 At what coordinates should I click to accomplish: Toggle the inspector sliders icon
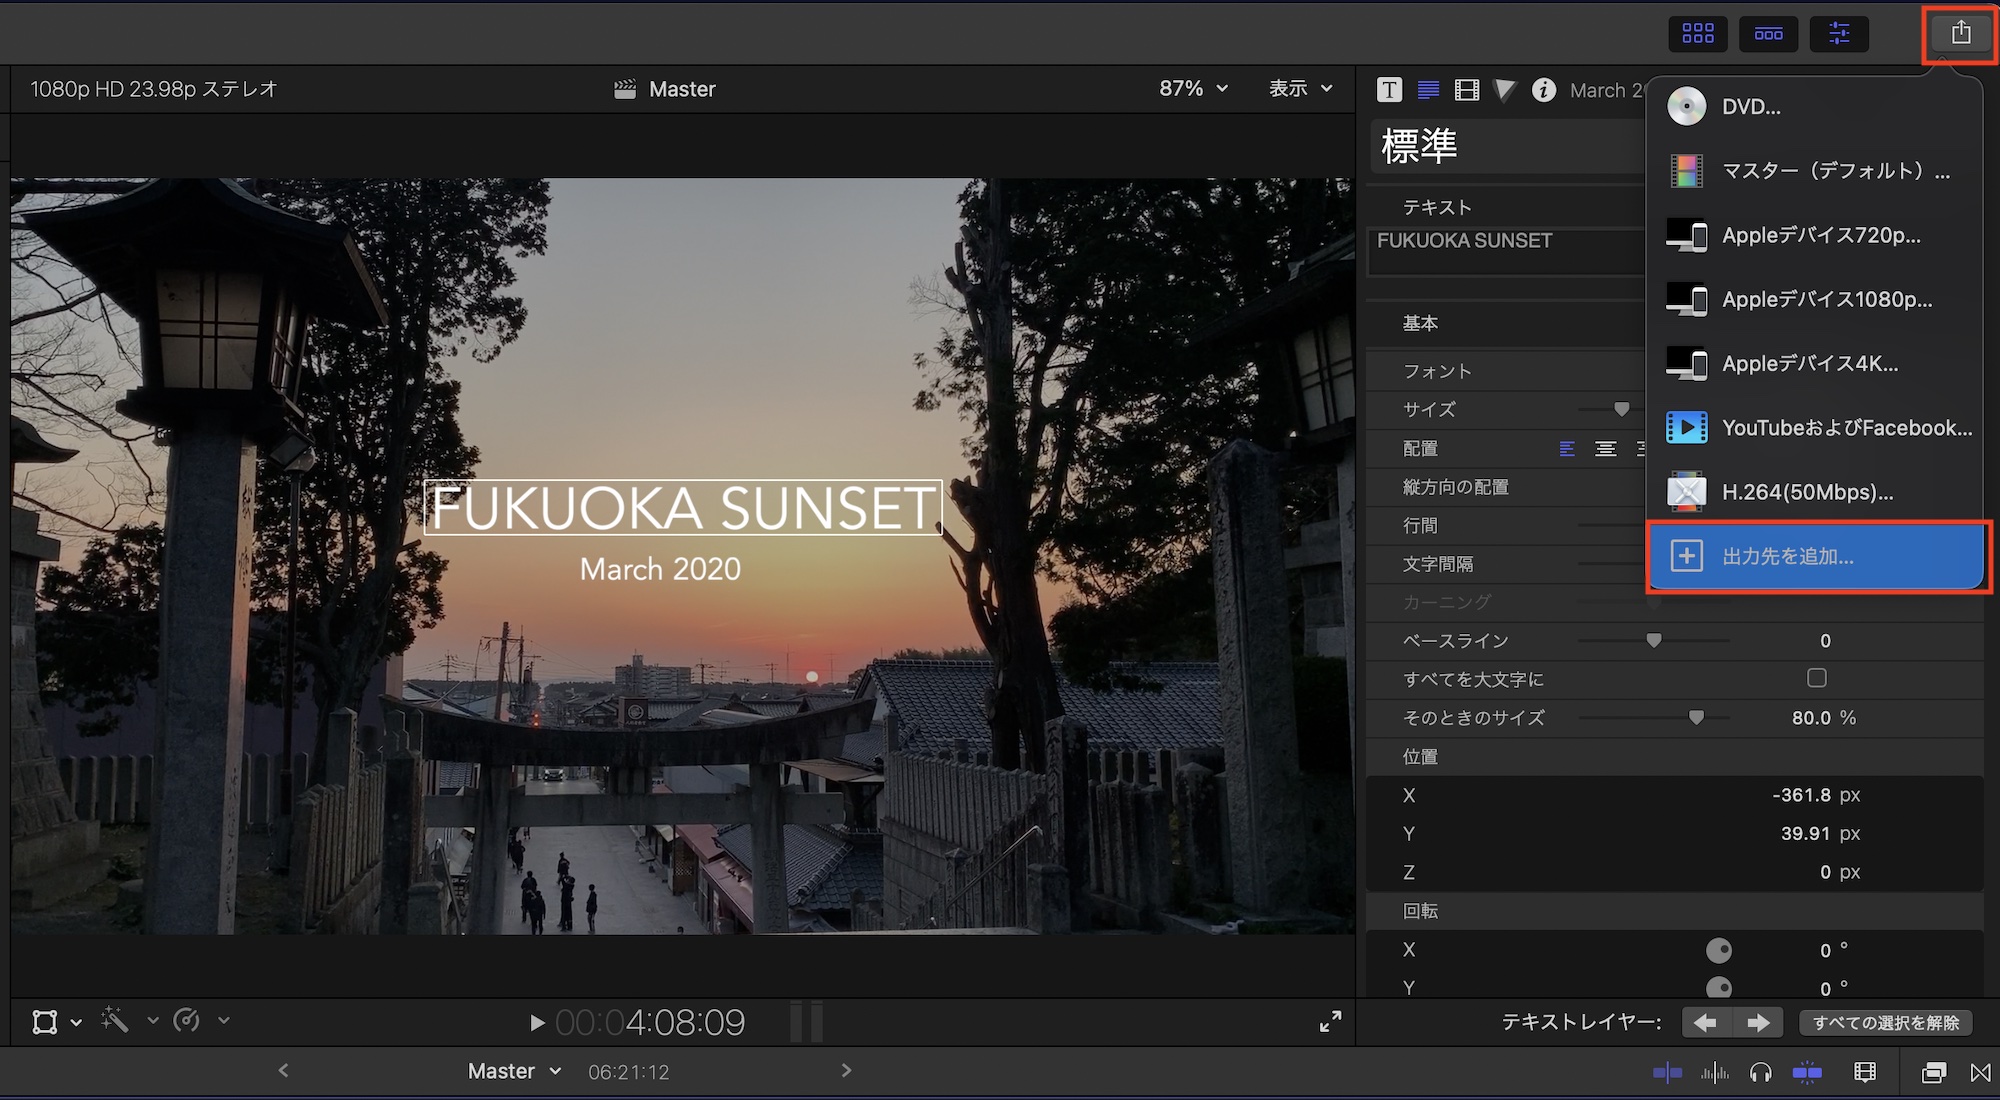(x=1838, y=33)
